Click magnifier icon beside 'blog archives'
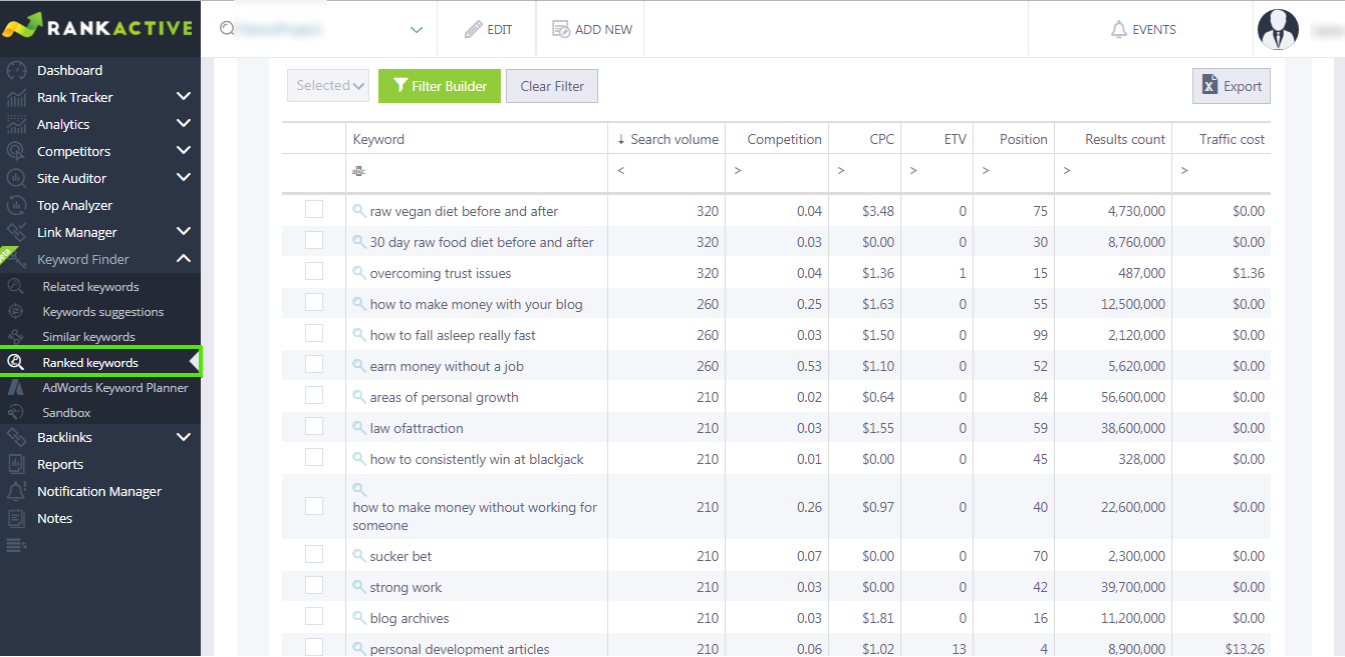 coord(359,618)
